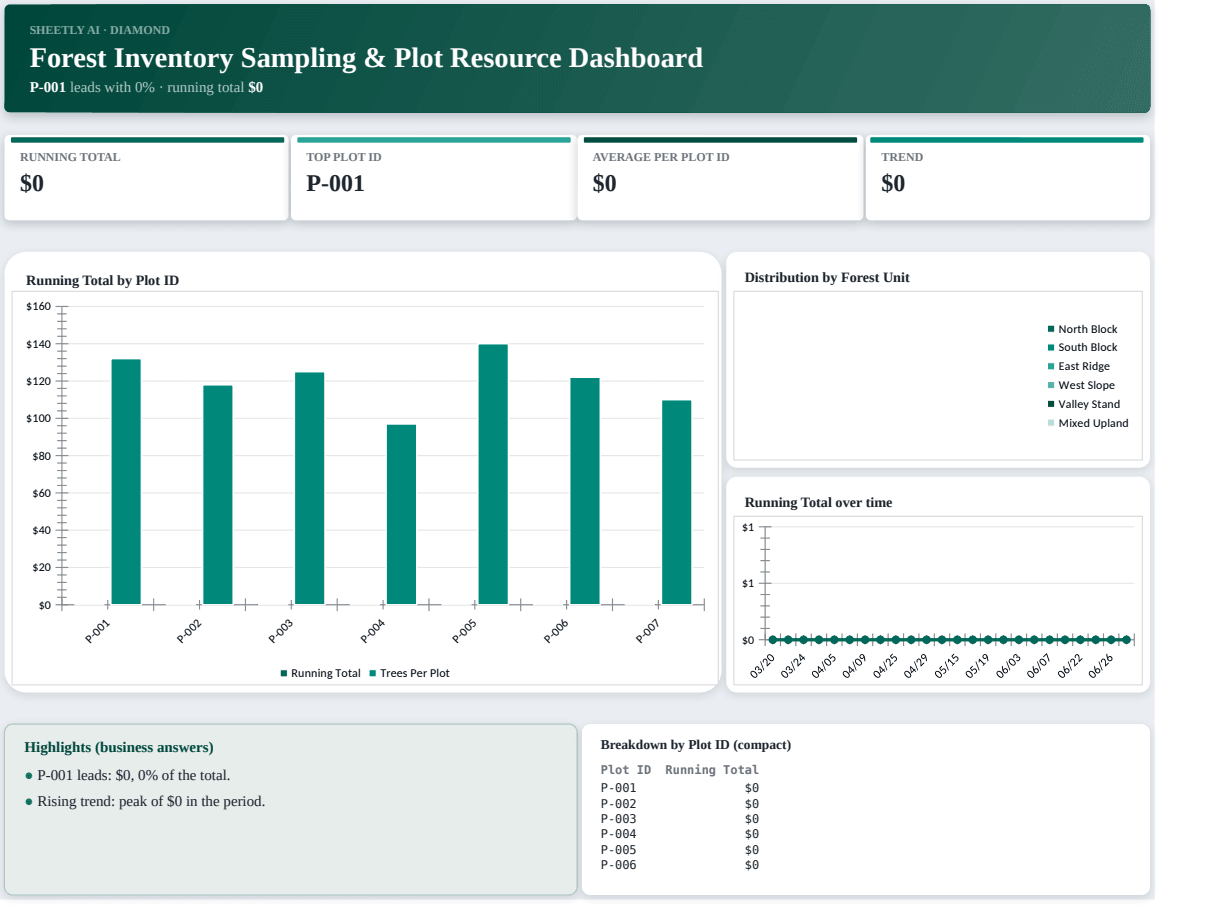The height and width of the screenshot is (922, 1227).
Task: Click the P-003 bar in the chart
Action: click(x=310, y=489)
